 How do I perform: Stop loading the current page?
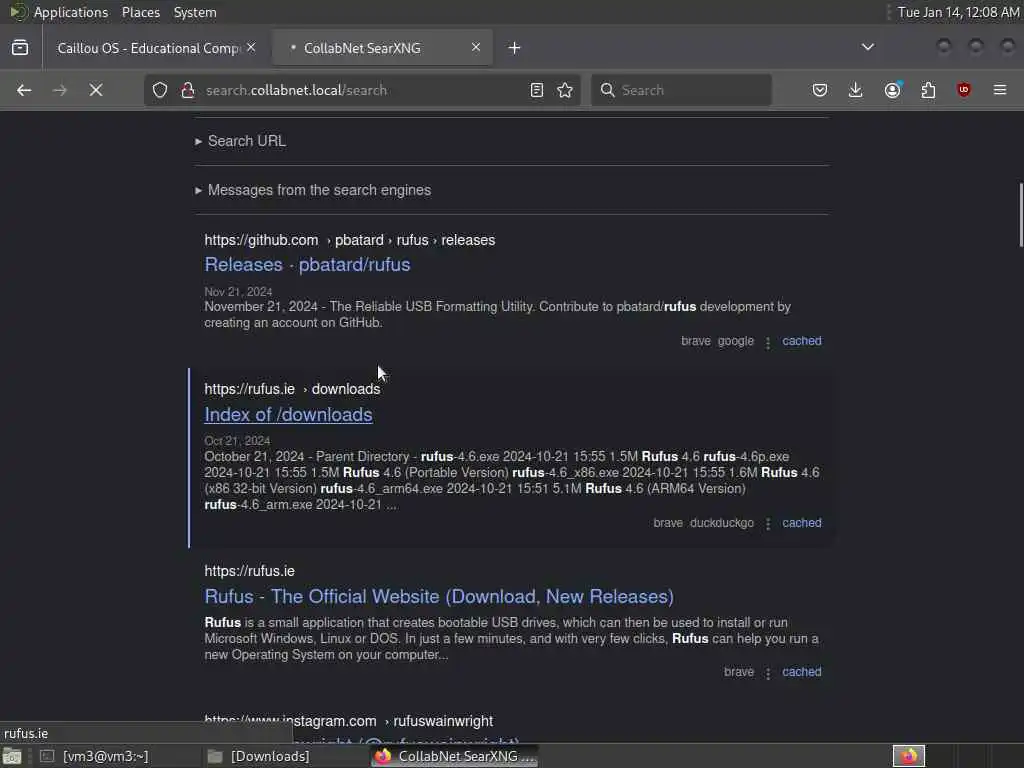click(96, 90)
